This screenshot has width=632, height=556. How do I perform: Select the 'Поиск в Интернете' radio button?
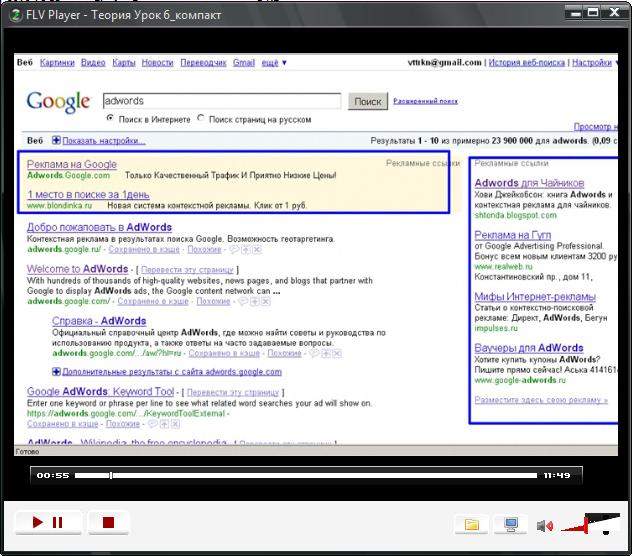click(x=110, y=118)
